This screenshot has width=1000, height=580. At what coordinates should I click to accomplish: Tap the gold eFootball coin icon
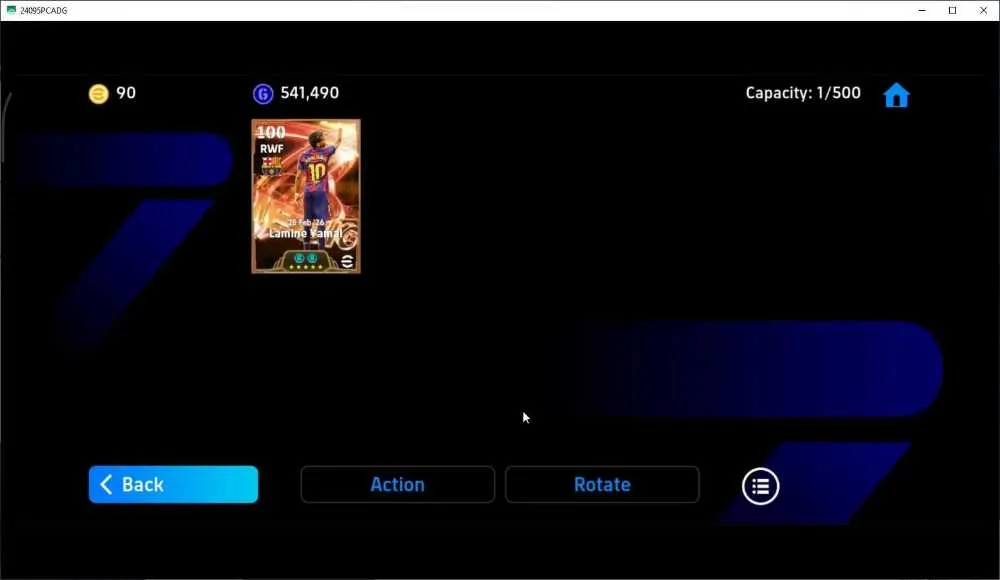tap(98, 94)
